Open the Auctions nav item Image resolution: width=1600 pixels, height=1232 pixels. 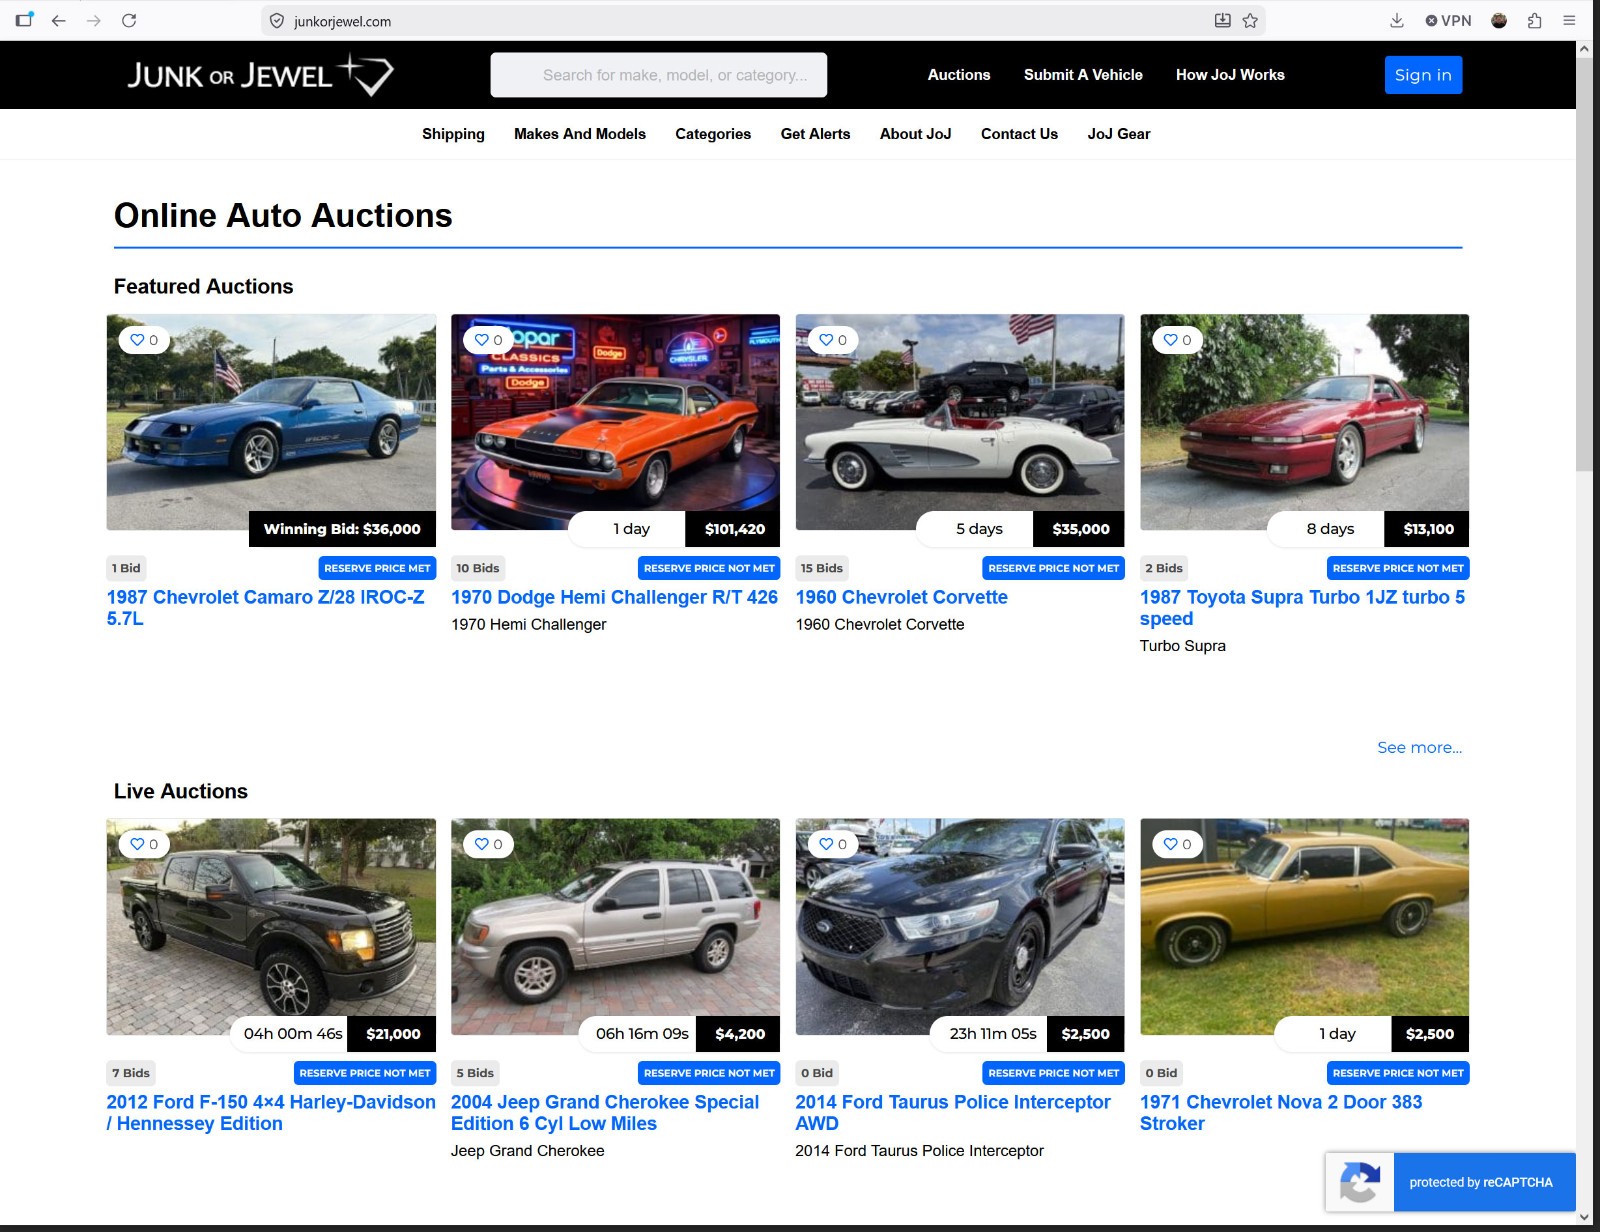coord(959,75)
